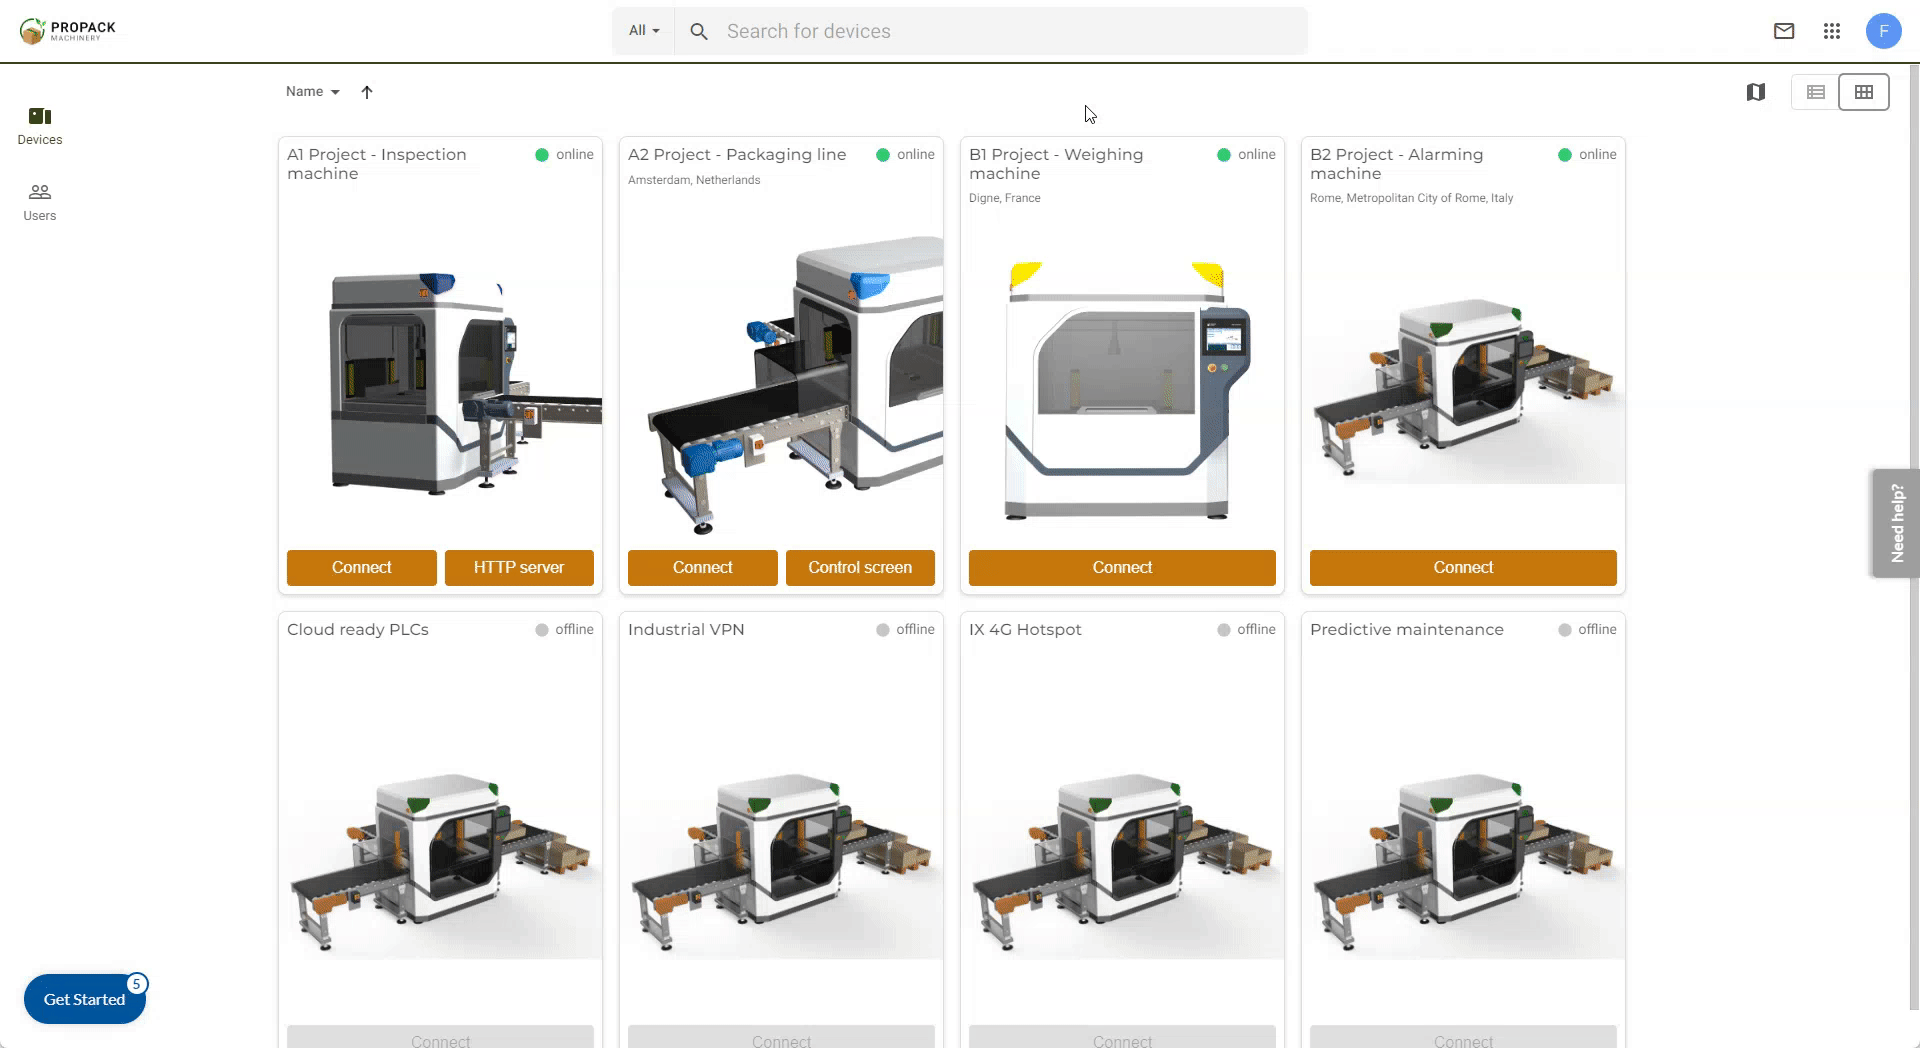The height and width of the screenshot is (1048, 1920).
Task: Open the apps grid launcher icon
Action: tap(1832, 31)
